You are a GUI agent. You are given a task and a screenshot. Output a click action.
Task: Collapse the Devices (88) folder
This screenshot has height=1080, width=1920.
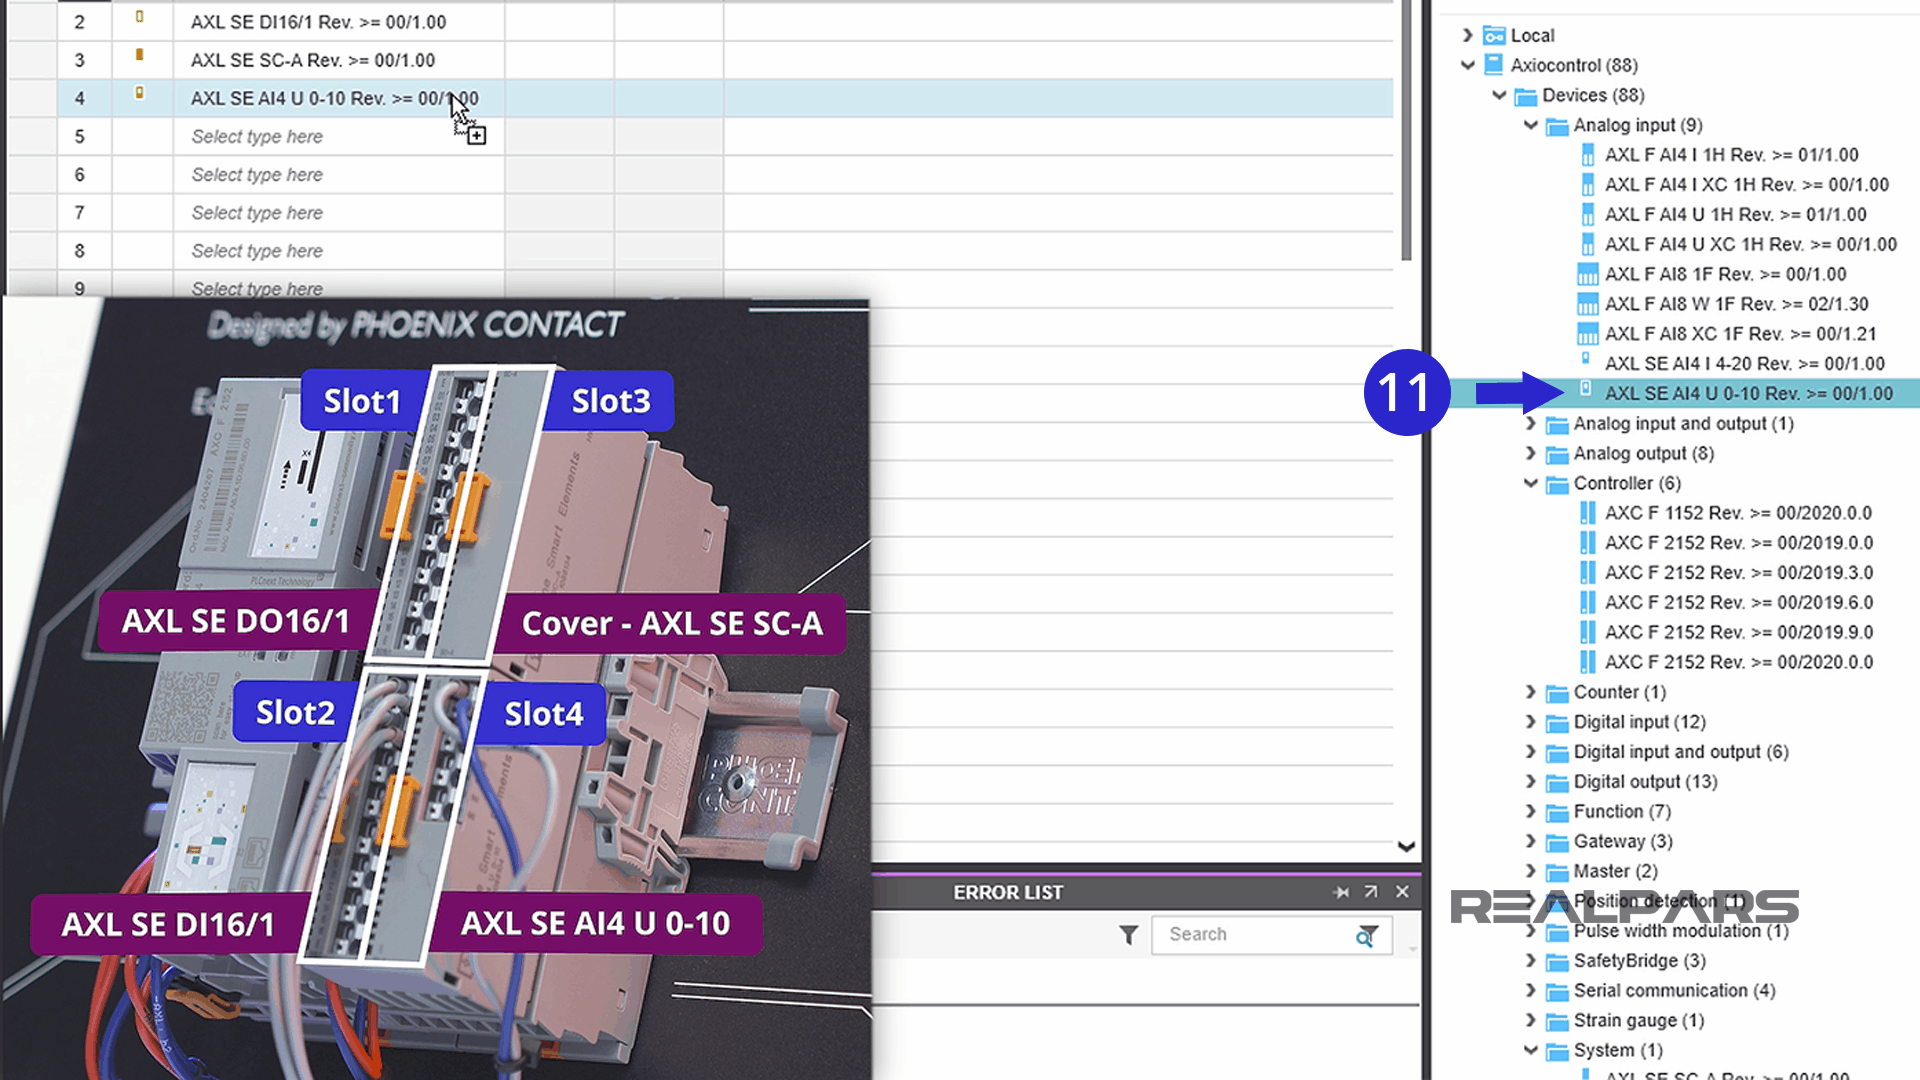point(1499,95)
